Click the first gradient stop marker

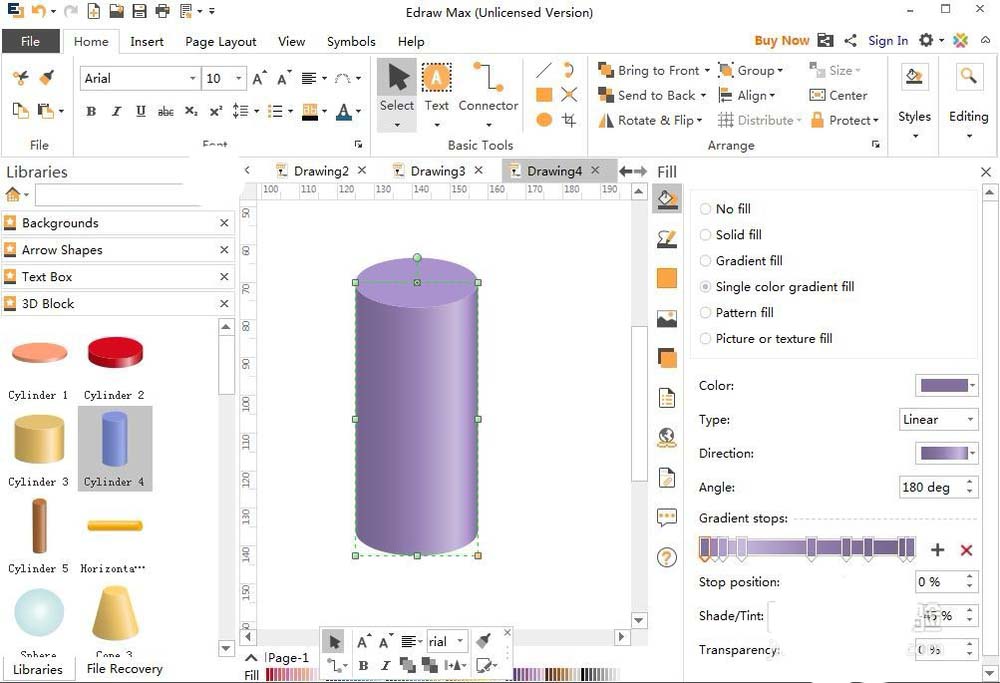pos(705,549)
